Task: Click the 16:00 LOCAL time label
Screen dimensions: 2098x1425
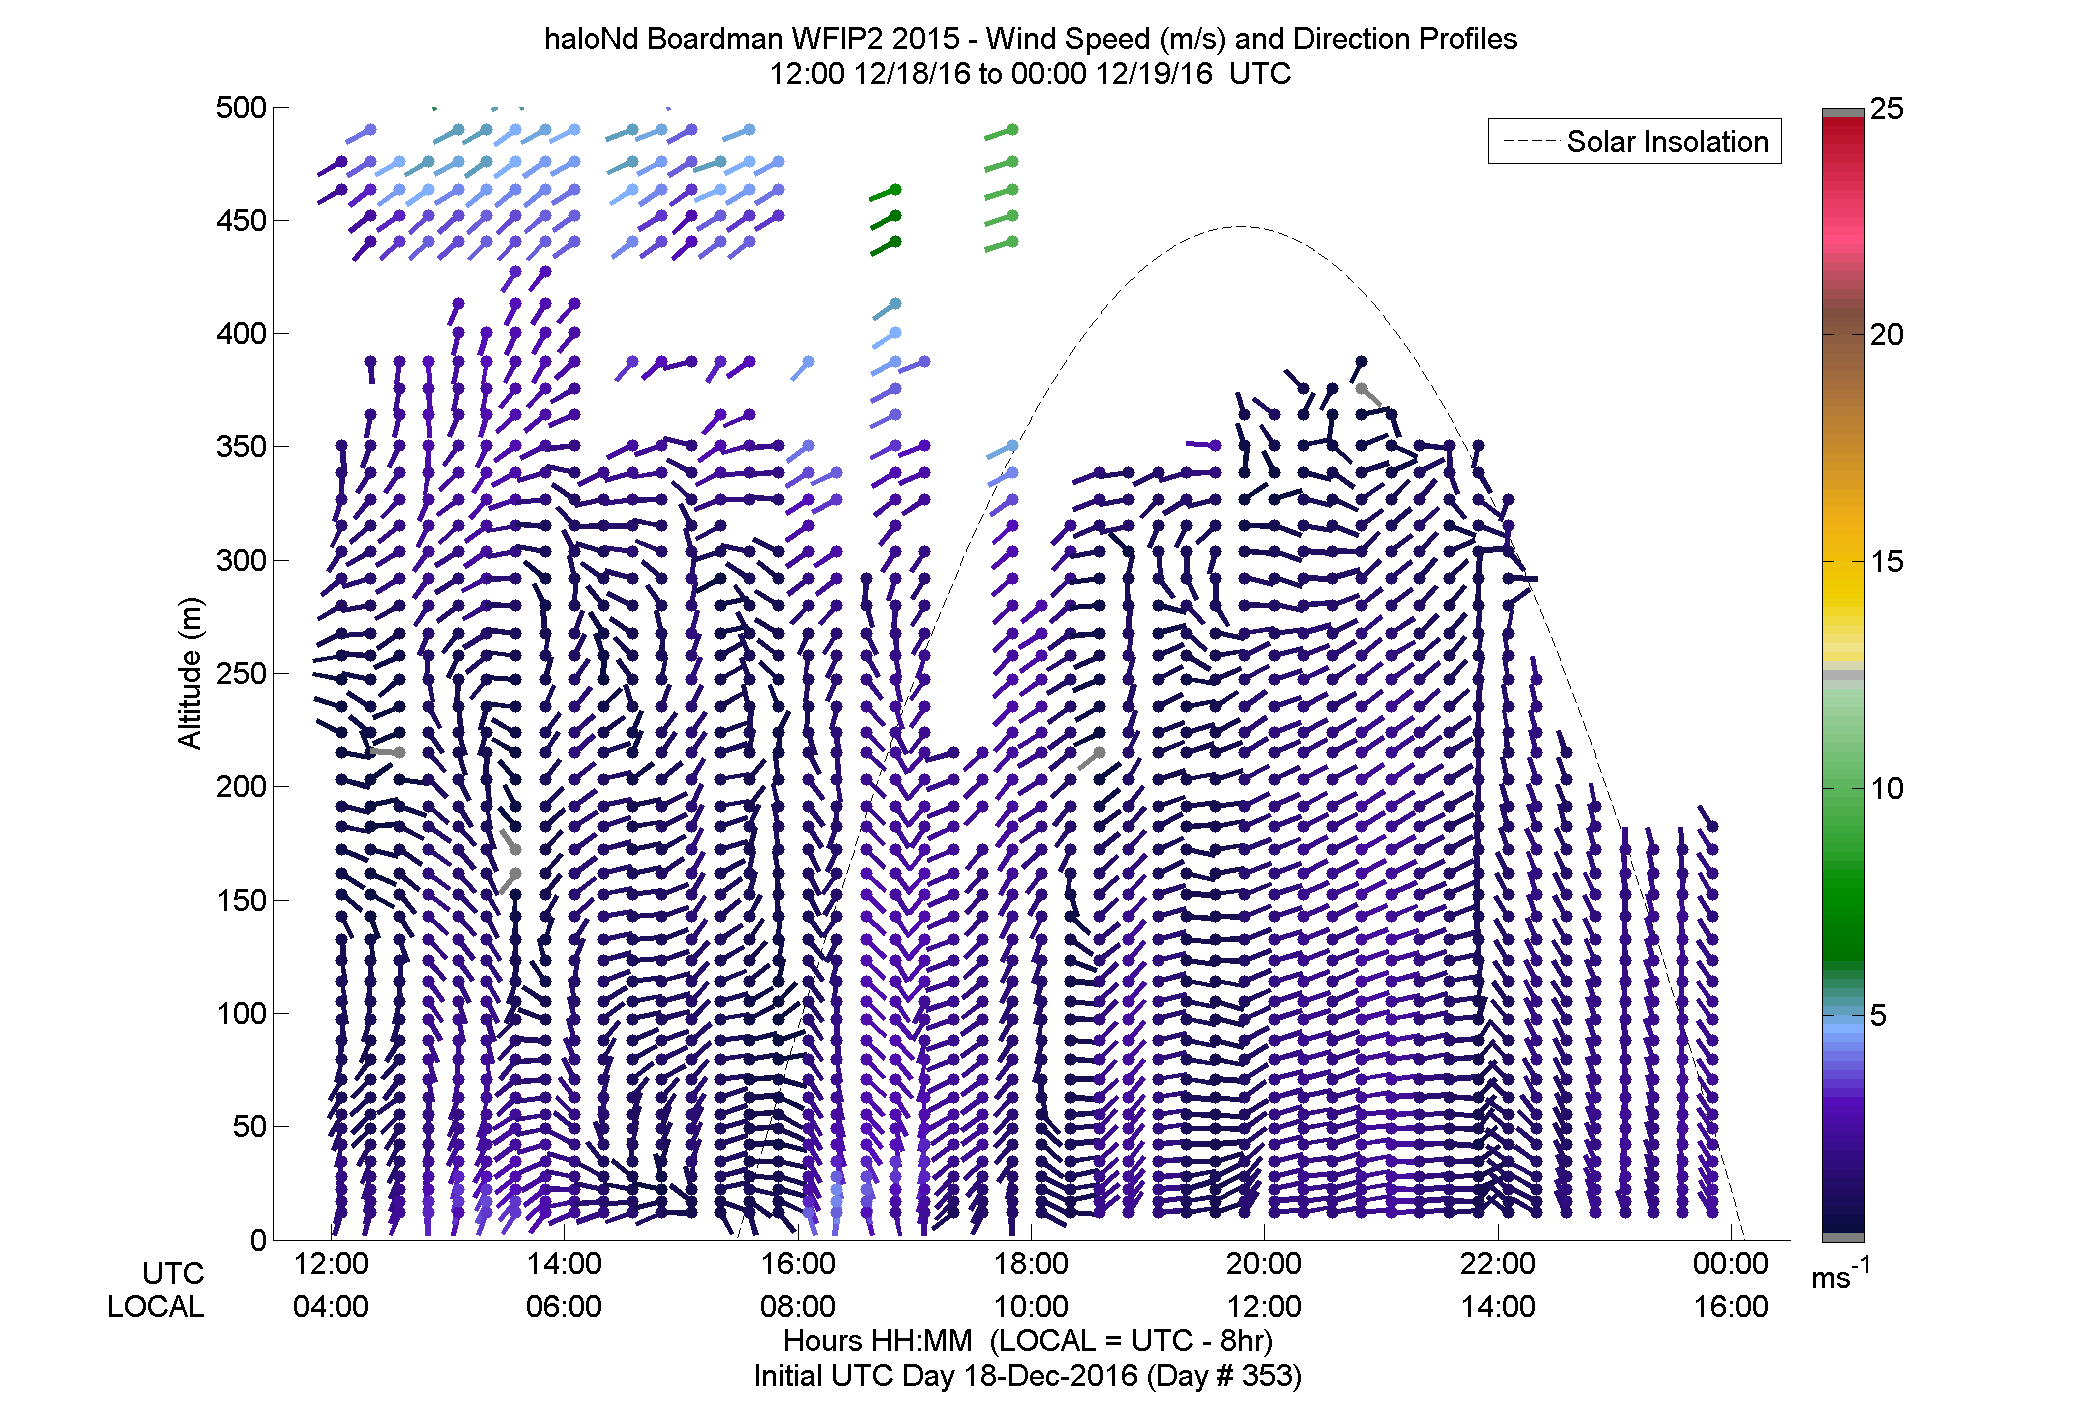Action: [1731, 1306]
